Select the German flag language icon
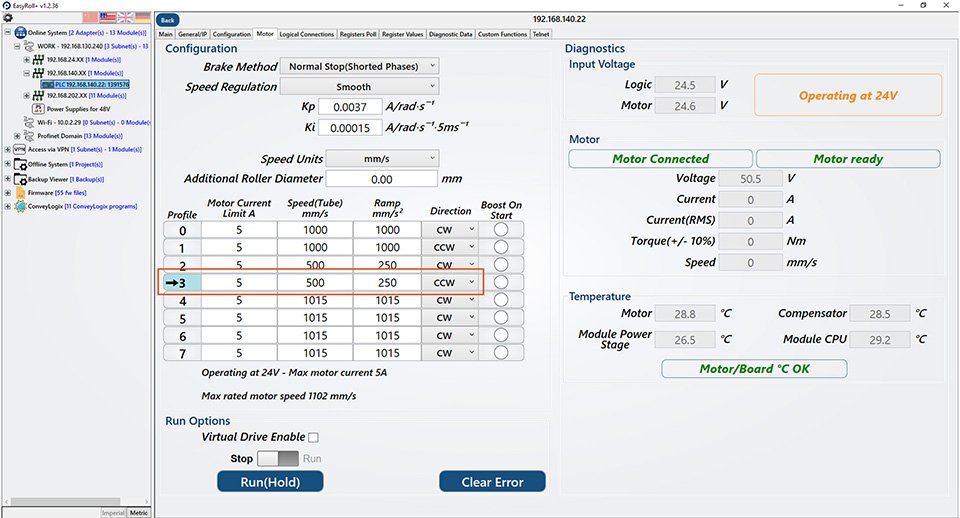Image resolution: width=960 pixels, height=518 pixels. tap(143, 17)
